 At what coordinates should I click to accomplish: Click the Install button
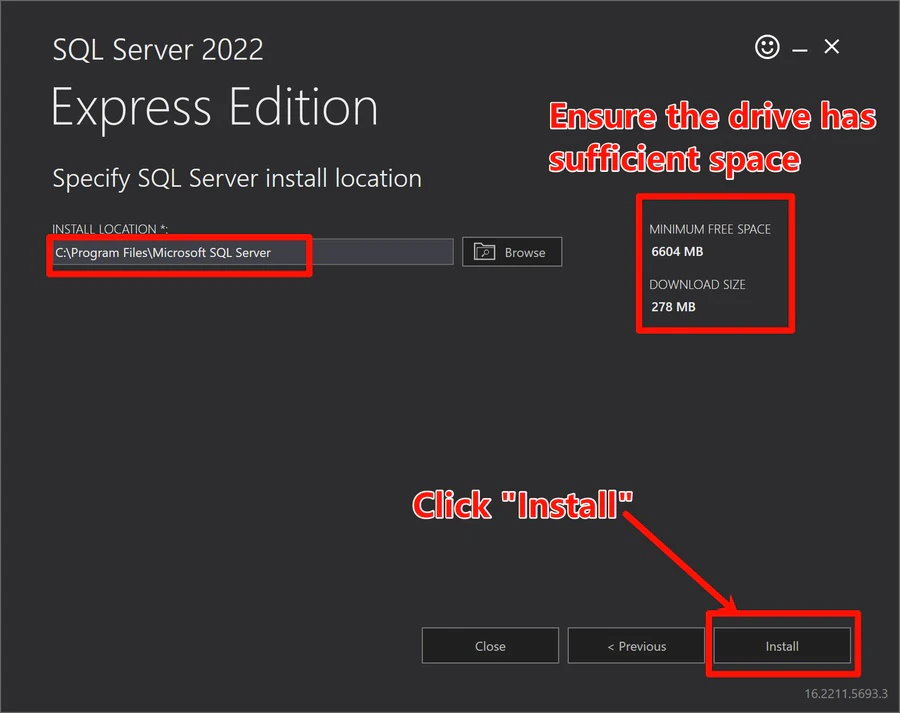pos(782,646)
